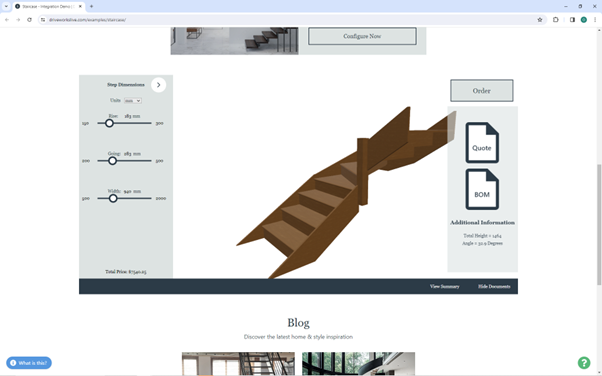Click Hide Documents in the footer bar
The image size is (602, 376).
494,287
